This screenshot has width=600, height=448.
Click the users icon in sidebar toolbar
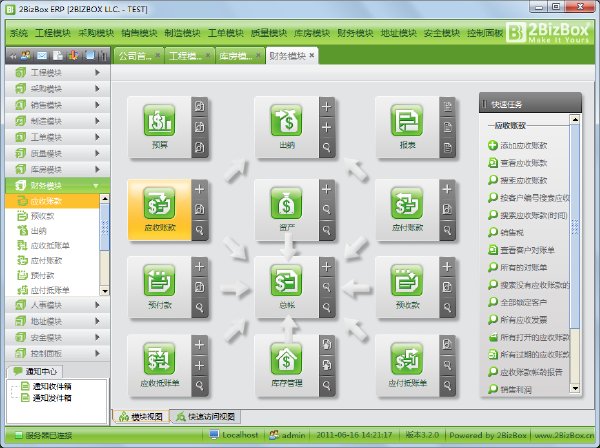click(26, 56)
